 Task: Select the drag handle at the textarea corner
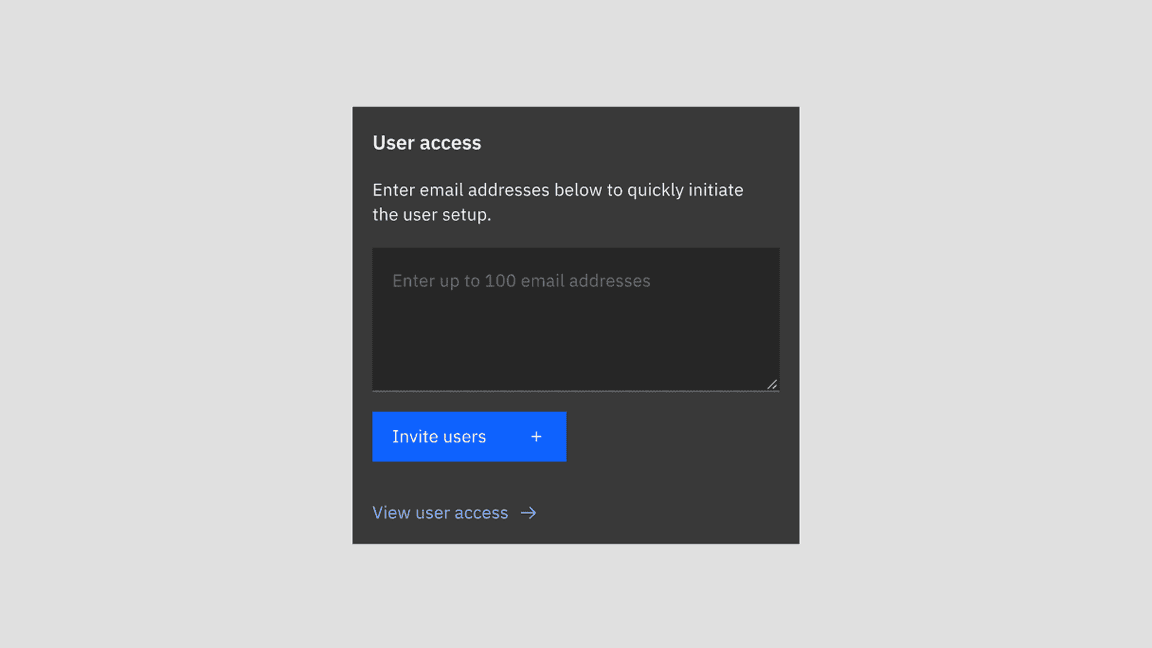[x=772, y=382]
